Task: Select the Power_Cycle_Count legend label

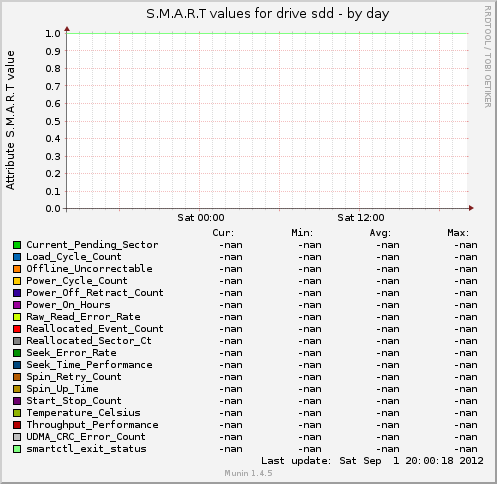Action: (77, 281)
